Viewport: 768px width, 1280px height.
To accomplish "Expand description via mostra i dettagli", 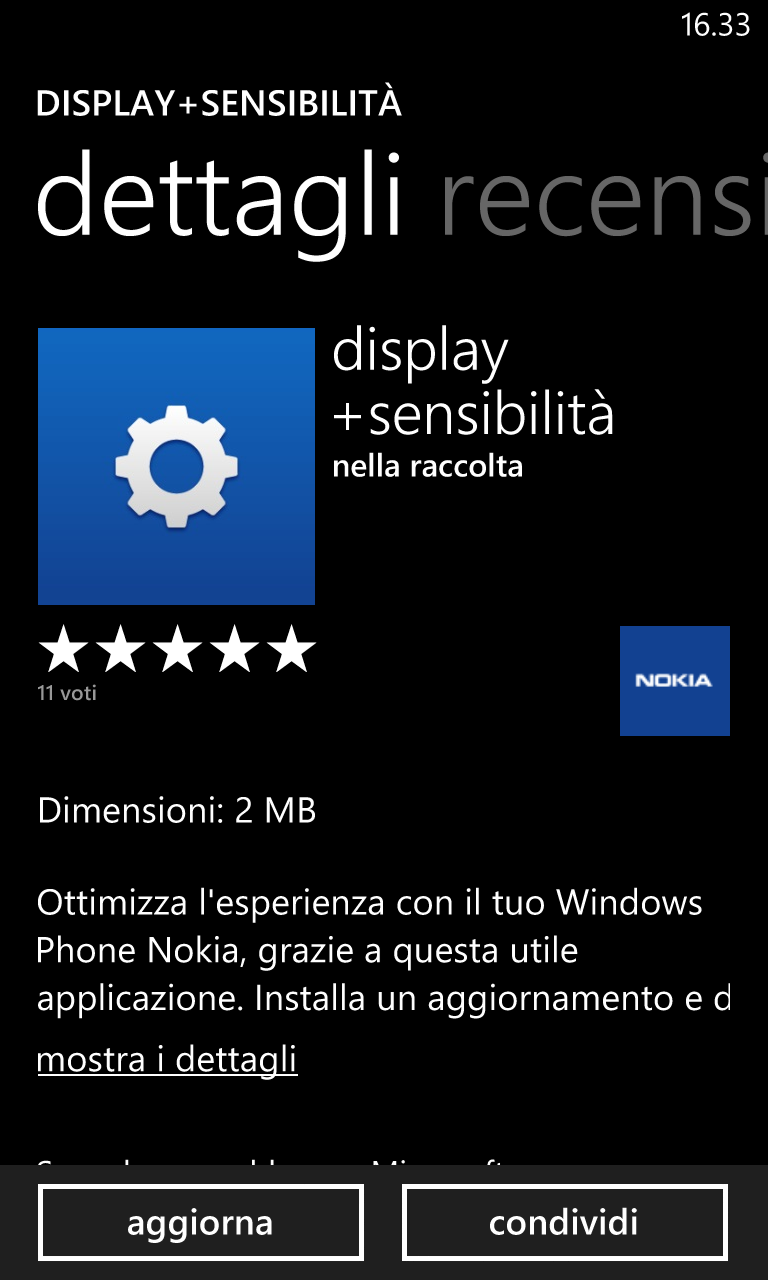I will tap(167, 1059).
